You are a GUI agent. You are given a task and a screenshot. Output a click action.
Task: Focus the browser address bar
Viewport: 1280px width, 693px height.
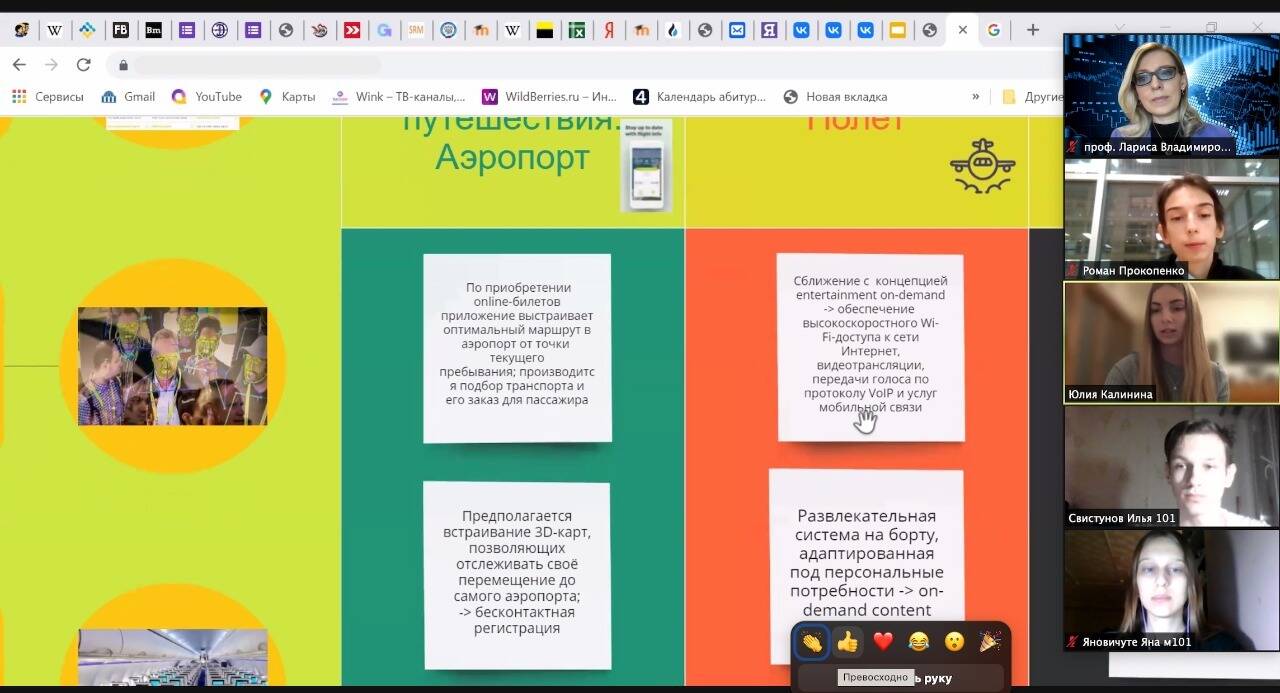(580, 65)
